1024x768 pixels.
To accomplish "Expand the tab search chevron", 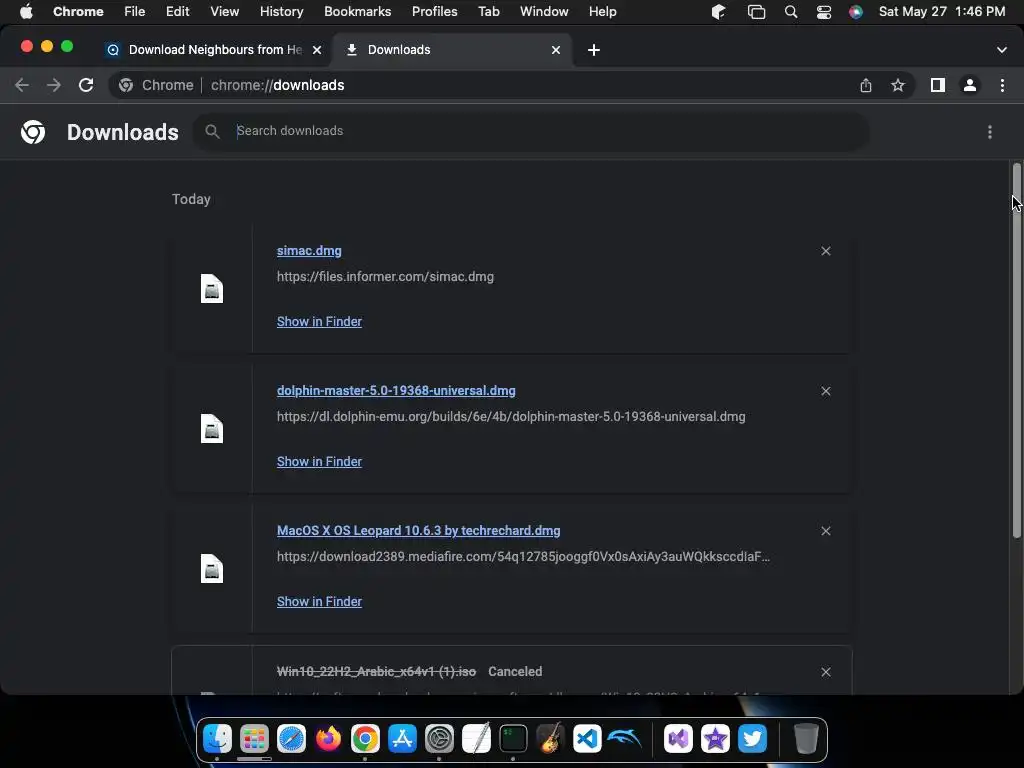I will [x=1002, y=50].
